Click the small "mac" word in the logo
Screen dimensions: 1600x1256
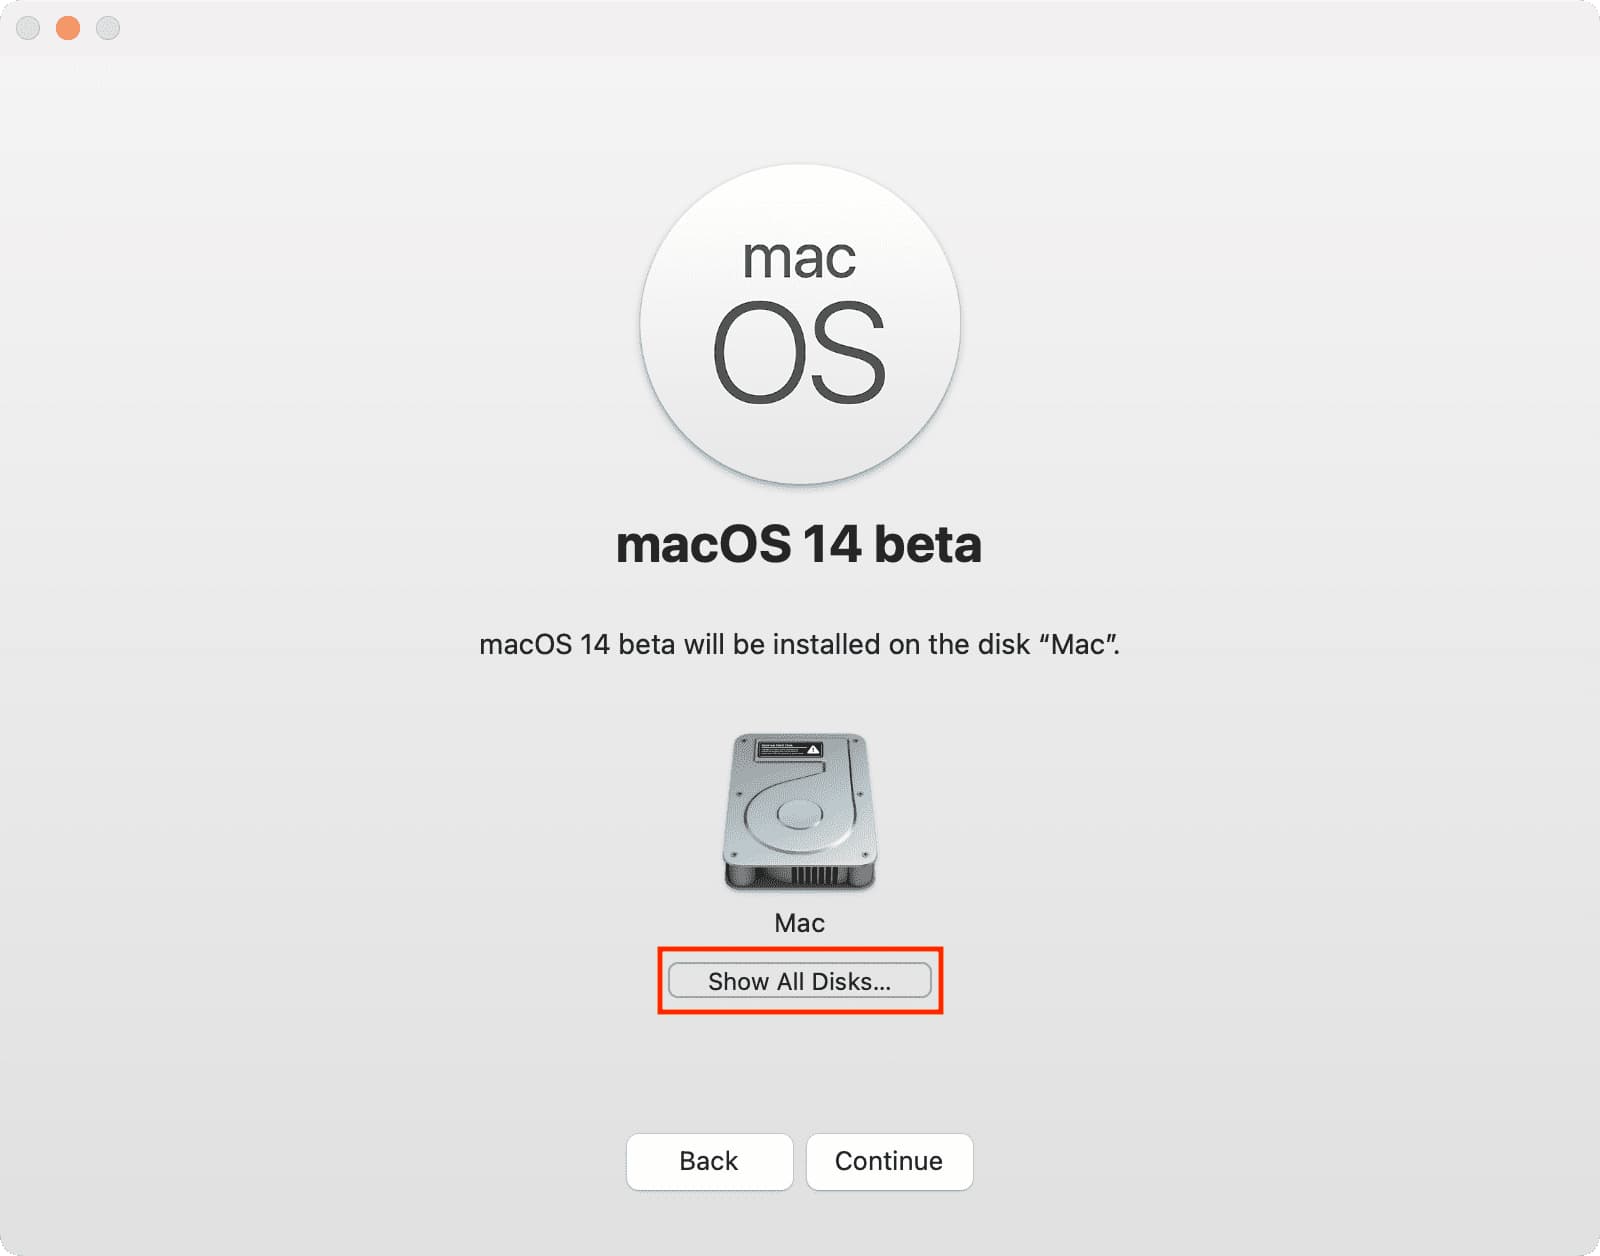click(799, 259)
